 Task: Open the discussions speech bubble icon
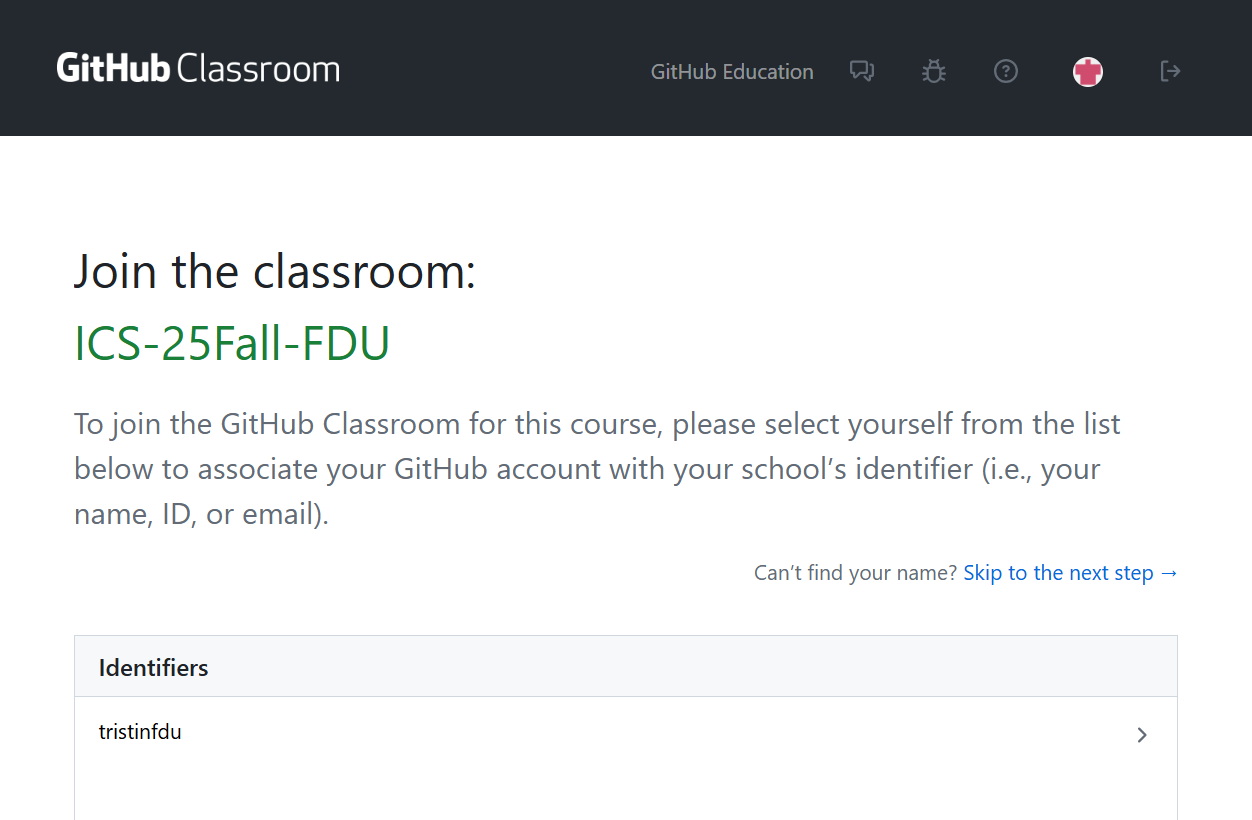(x=861, y=71)
